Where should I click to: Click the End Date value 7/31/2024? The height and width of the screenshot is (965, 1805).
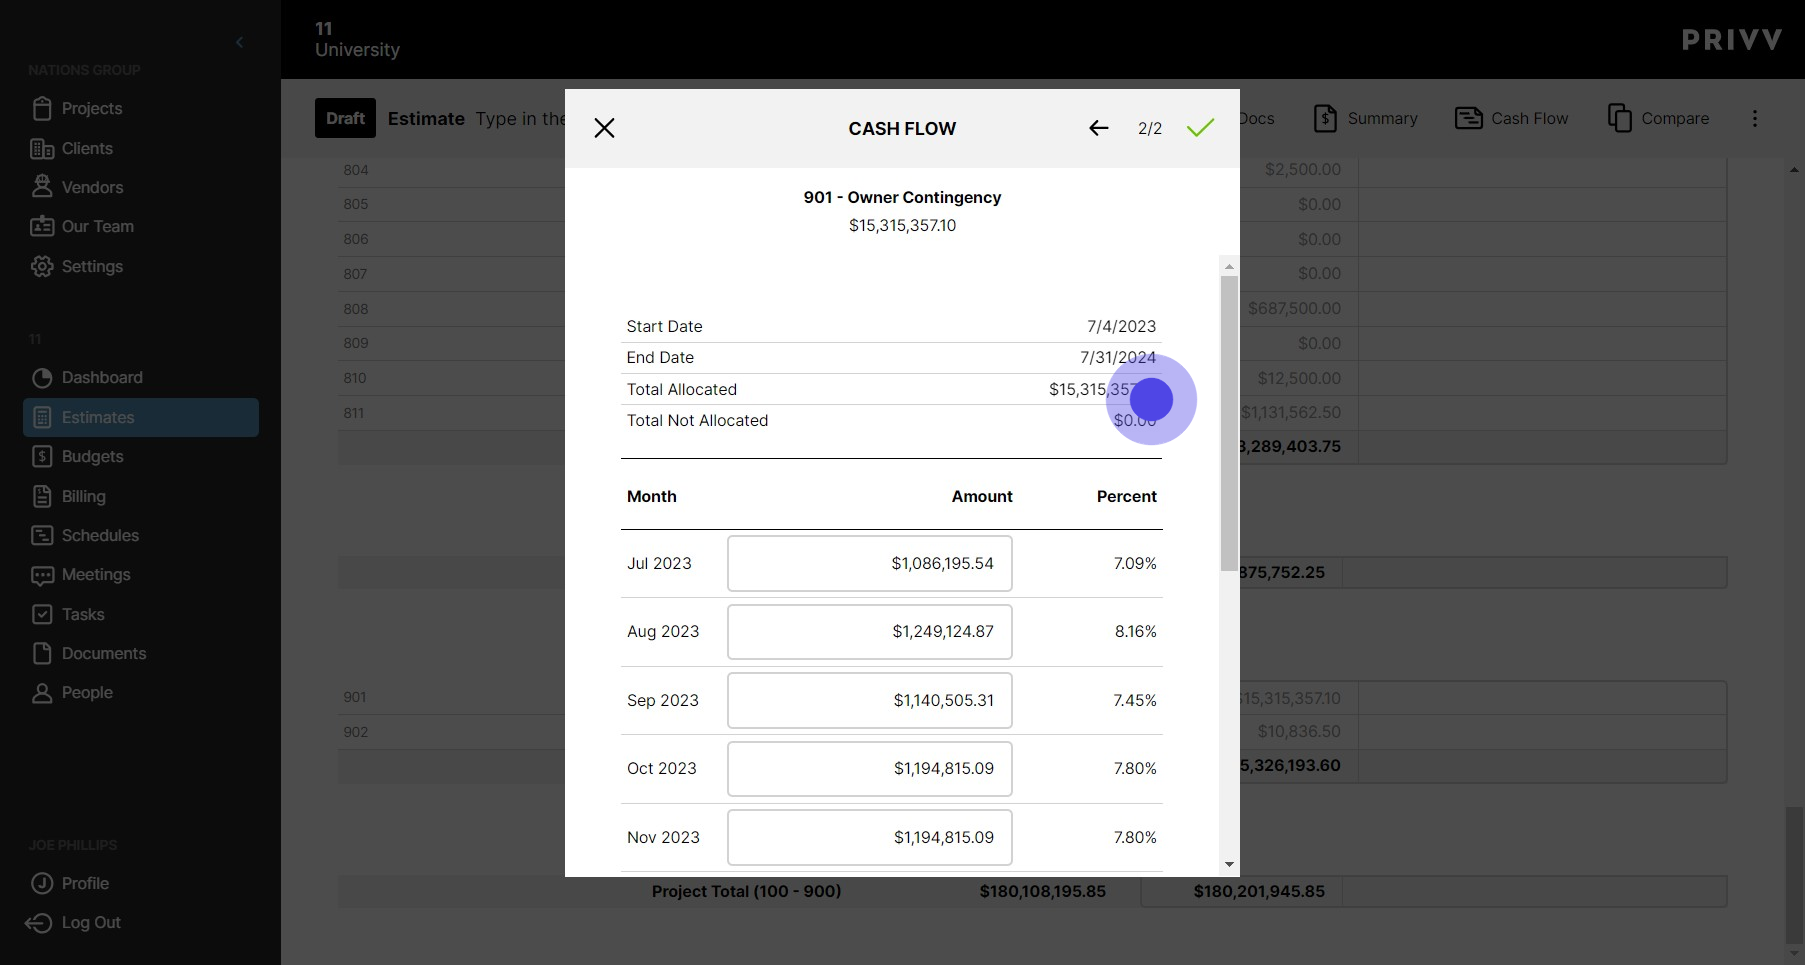(1117, 357)
